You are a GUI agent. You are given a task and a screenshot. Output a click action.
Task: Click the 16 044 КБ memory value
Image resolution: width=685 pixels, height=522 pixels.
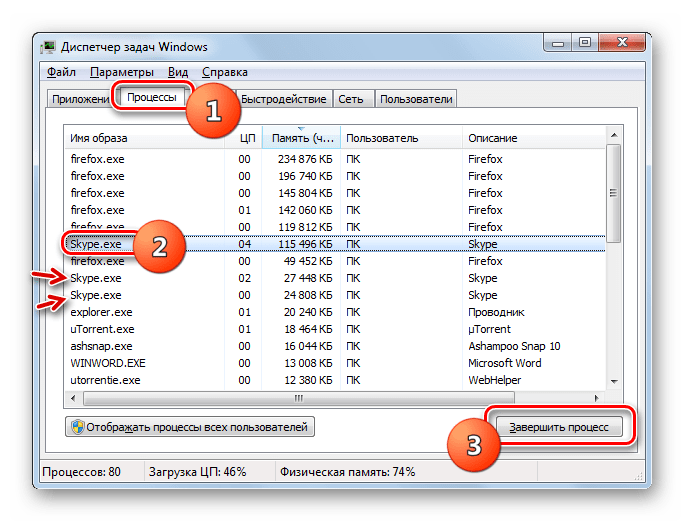coord(308,346)
